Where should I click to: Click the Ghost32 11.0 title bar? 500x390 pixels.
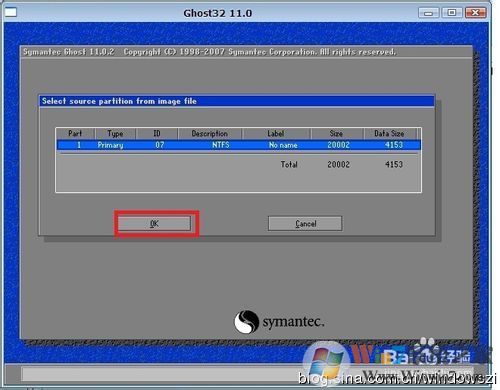point(218,13)
